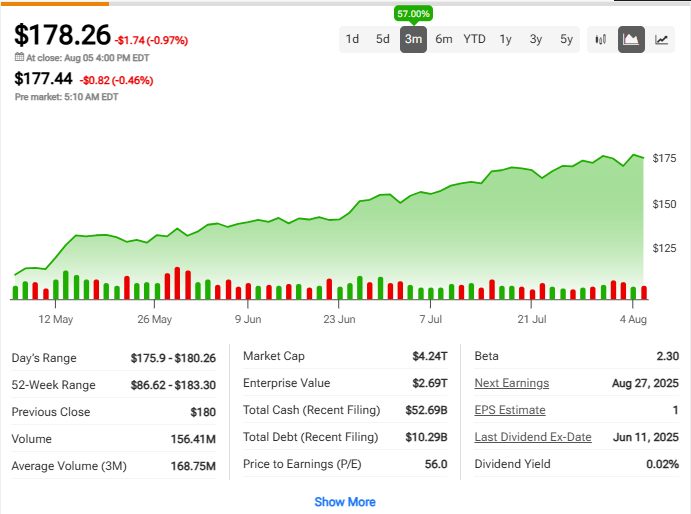The width and height of the screenshot is (691, 514).
Task: Click the 4 Aug date axis label
Action: coord(635,320)
